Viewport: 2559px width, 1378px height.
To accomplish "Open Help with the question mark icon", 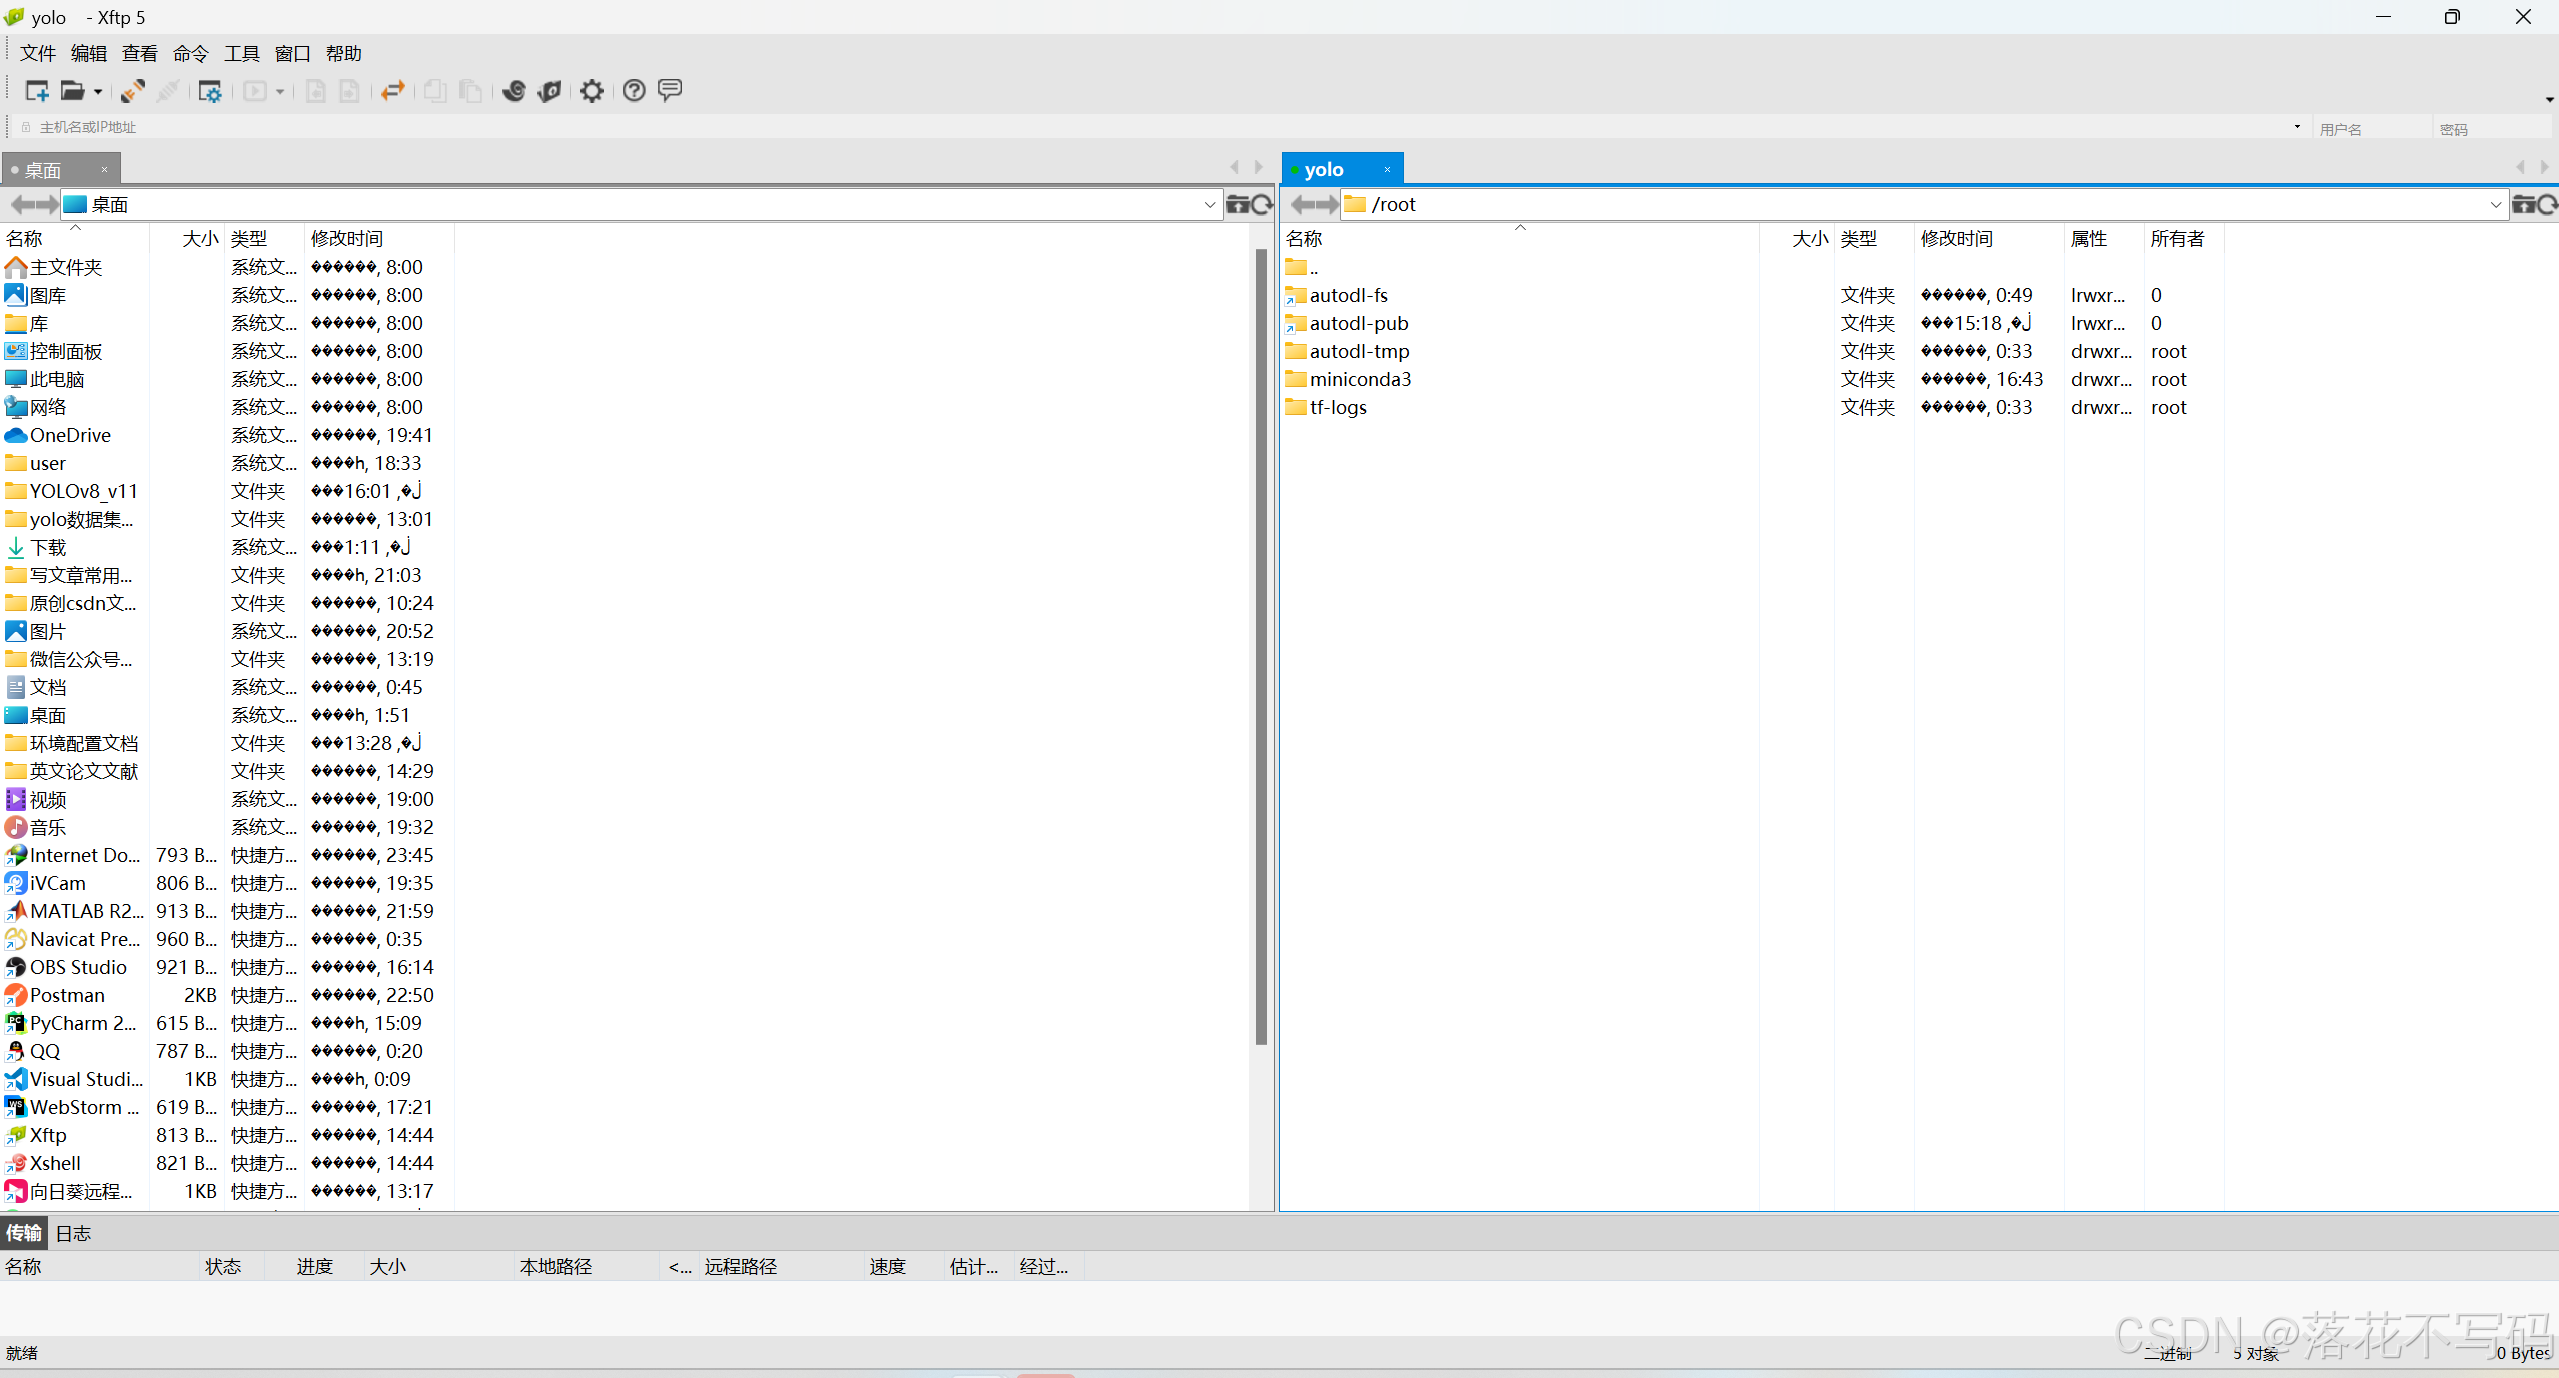I will 634,91.
